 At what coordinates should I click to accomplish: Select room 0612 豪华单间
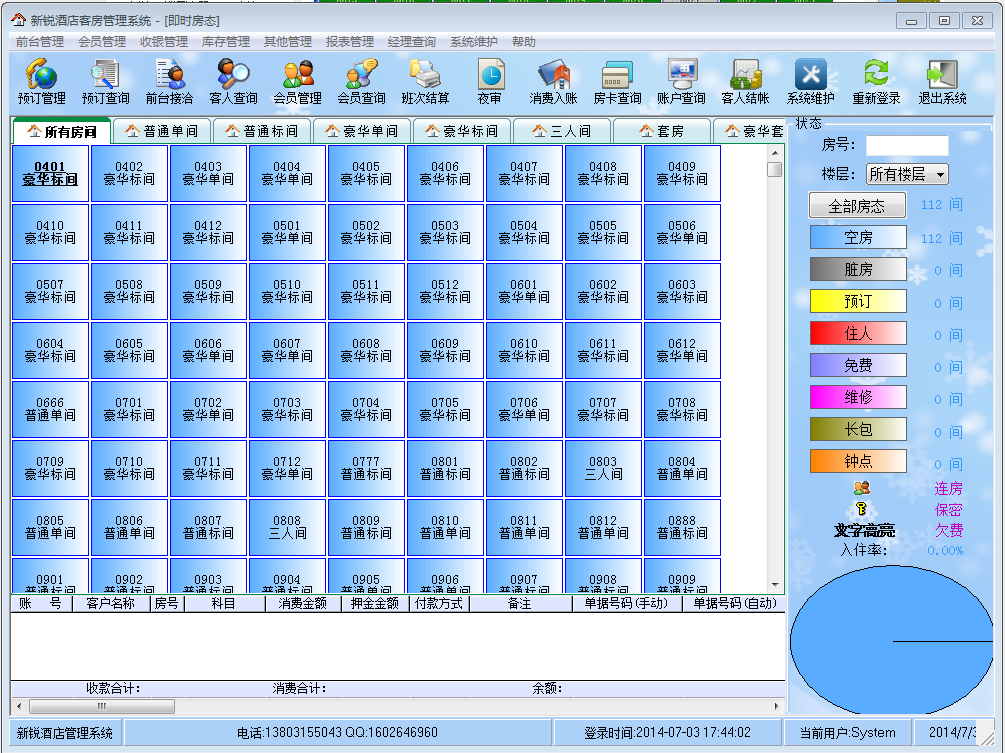tap(682, 350)
